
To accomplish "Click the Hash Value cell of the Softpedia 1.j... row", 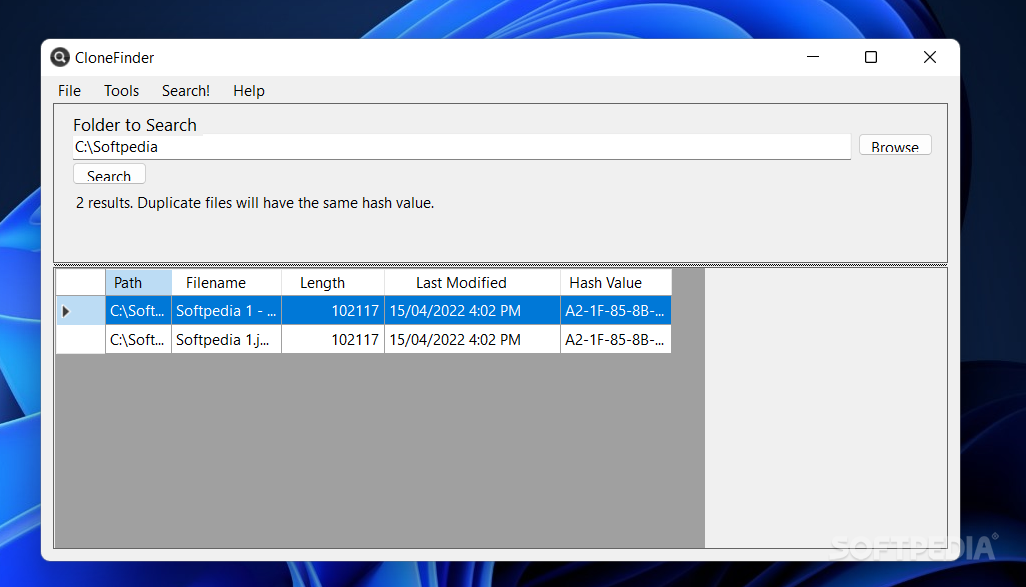I will (616, 340).
